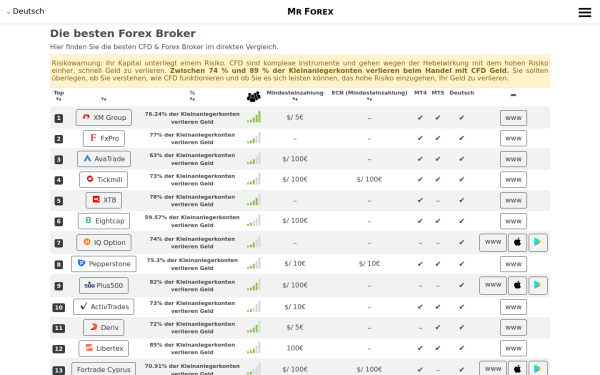Viewport: 600px width, 375px height.
Task: Click XM Group 76.24% loss text
Action: (192, 118)
